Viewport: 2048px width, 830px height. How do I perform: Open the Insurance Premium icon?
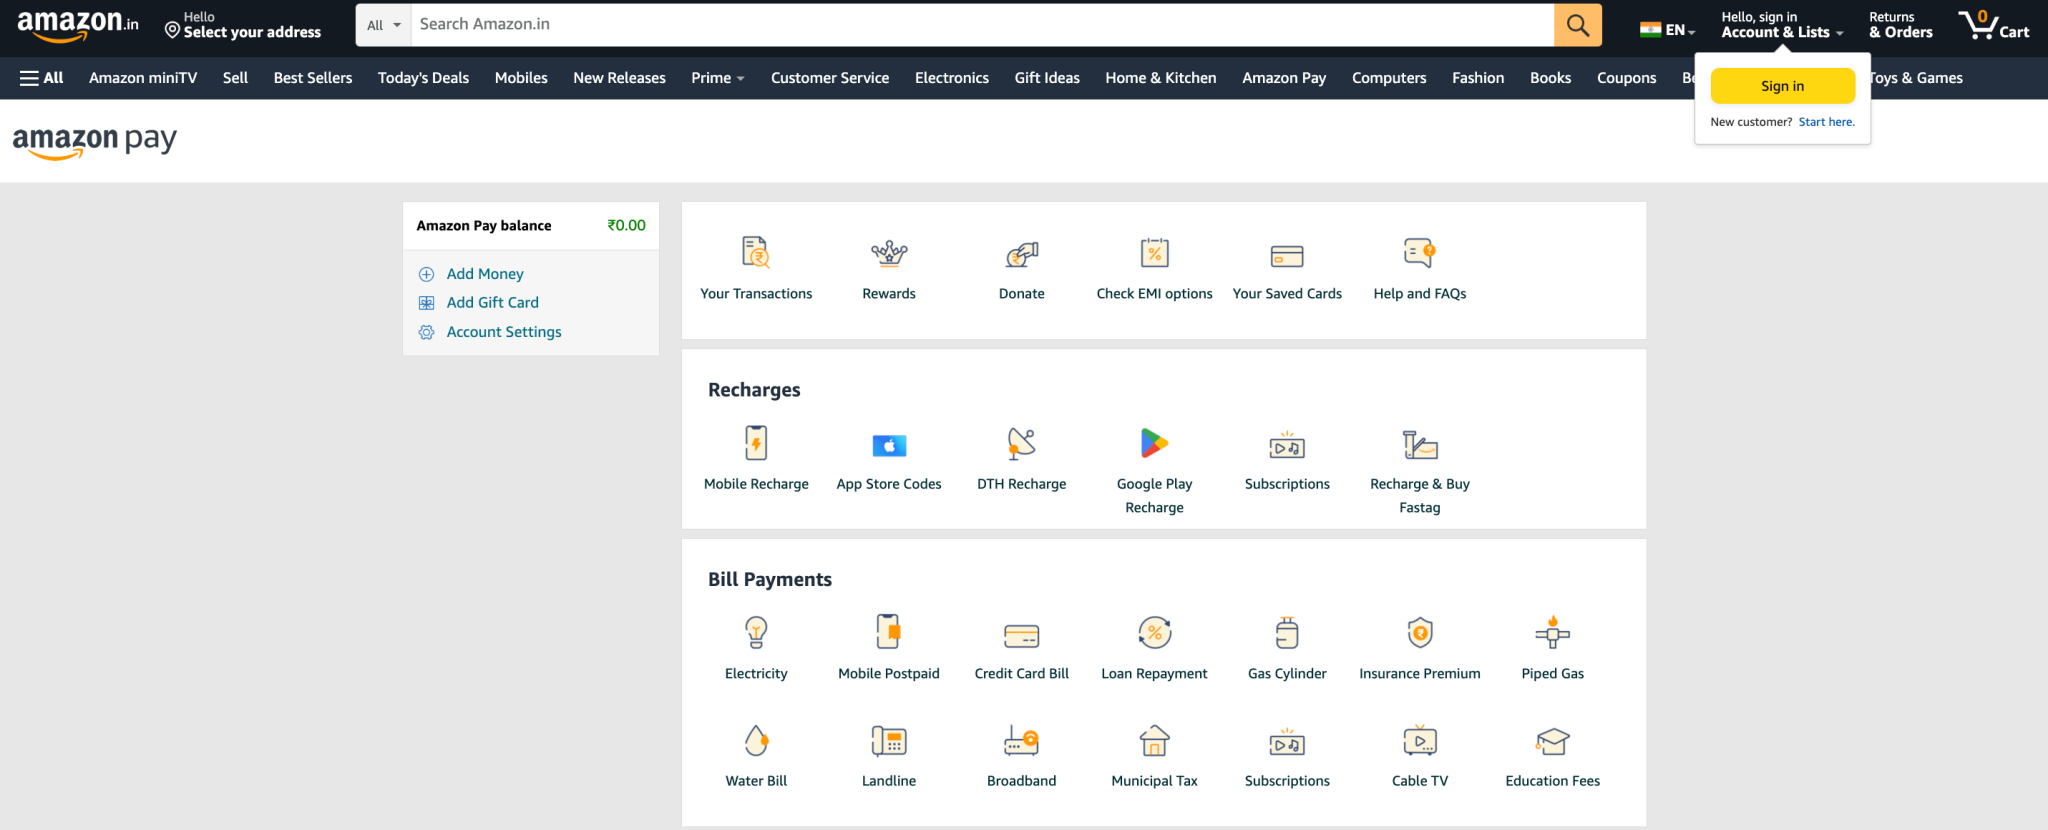point(1420,633)
